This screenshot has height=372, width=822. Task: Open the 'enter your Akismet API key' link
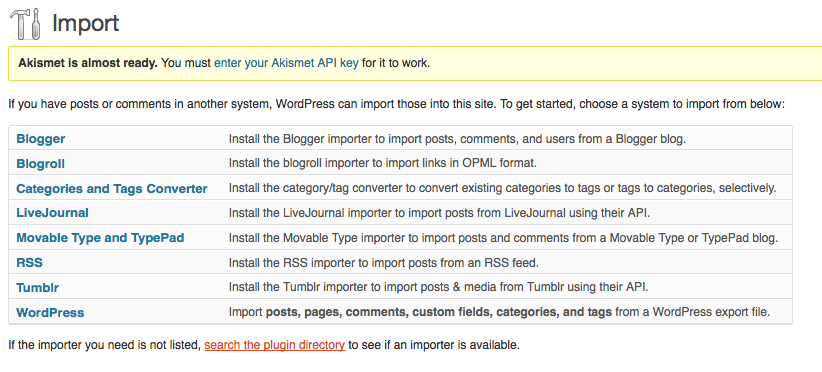pos(286,63)
